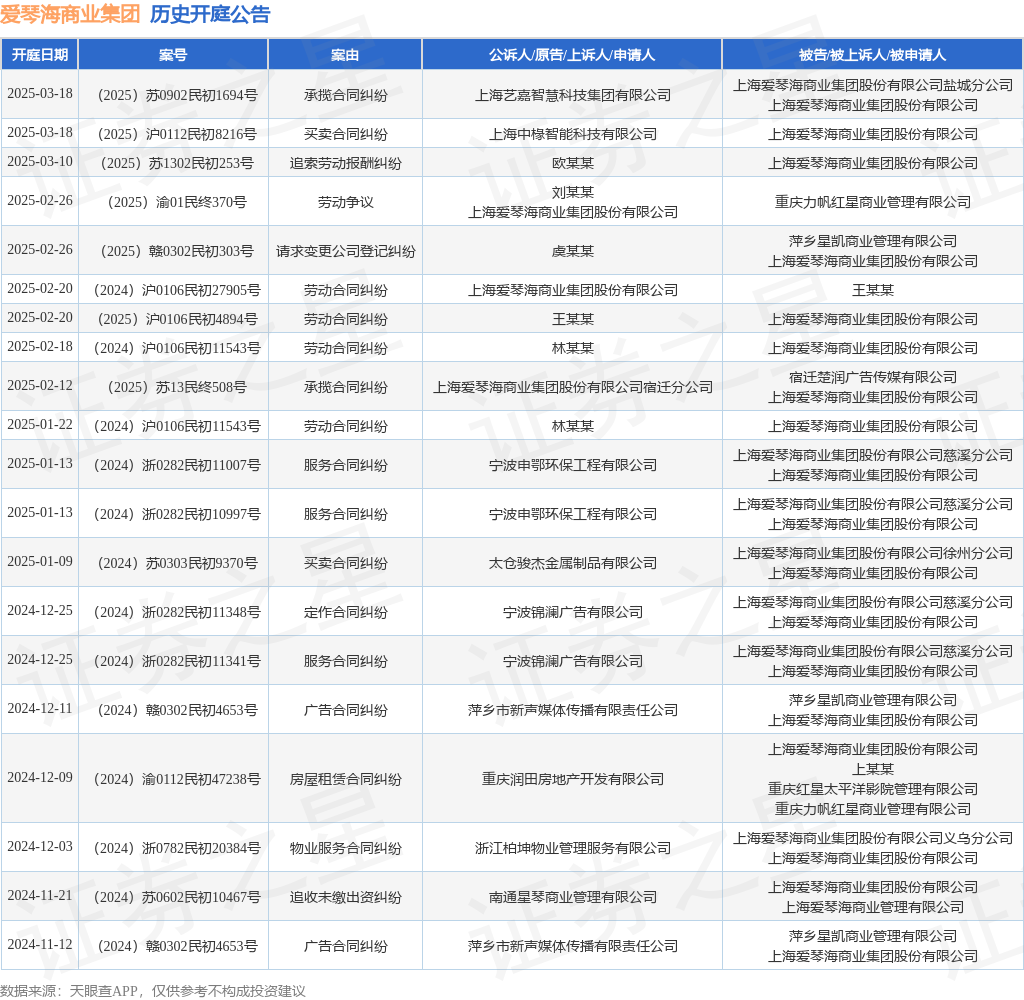The height and width of the screenshot is (1000, 1024).
Task: Click the 历史开庭公告 heading
Action: (x=210, y=14)
